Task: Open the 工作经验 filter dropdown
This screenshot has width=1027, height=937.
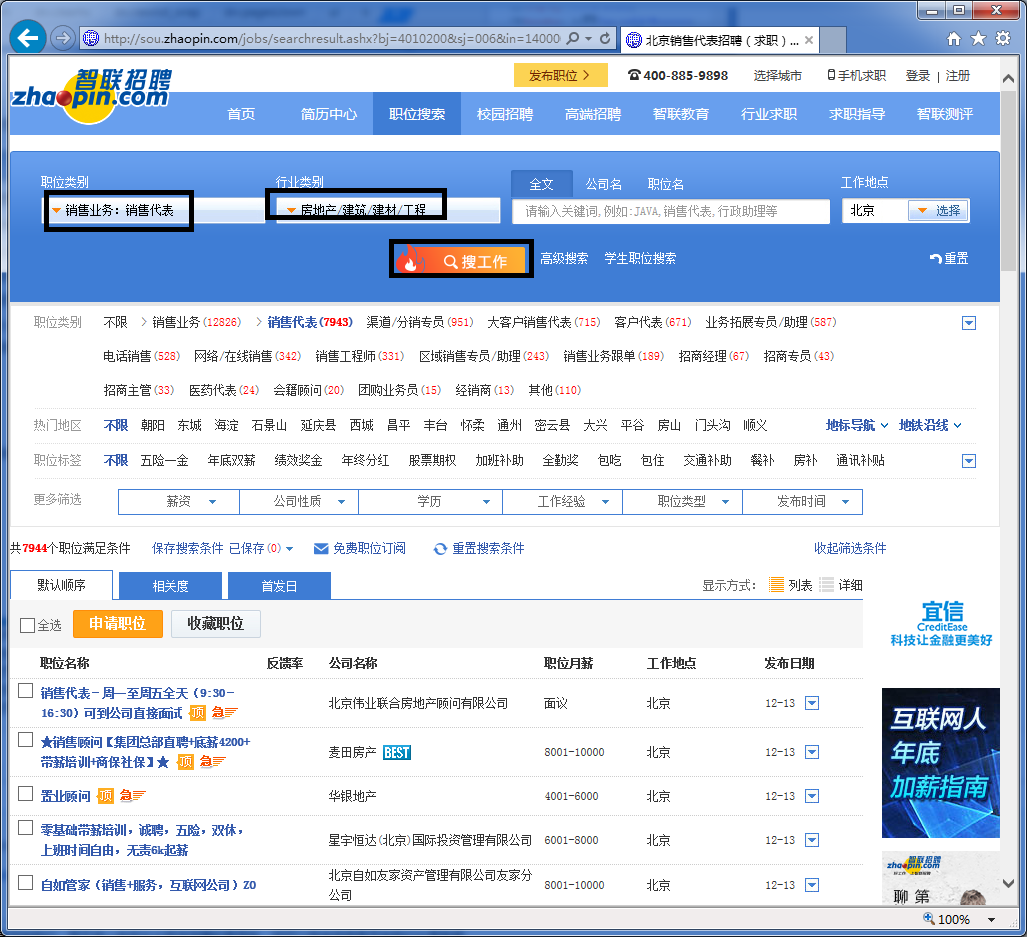Action: point(563,502)
